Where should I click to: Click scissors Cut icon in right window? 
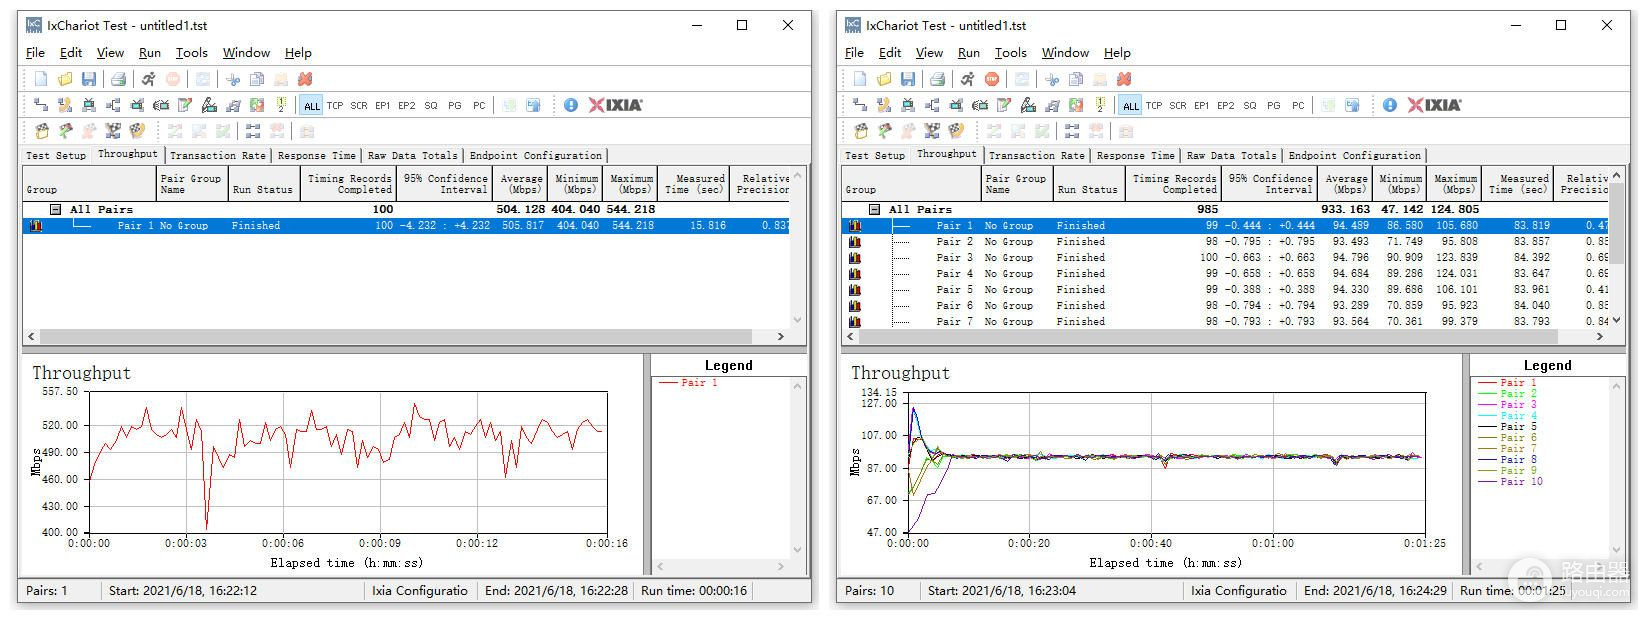pos(1052,79)
